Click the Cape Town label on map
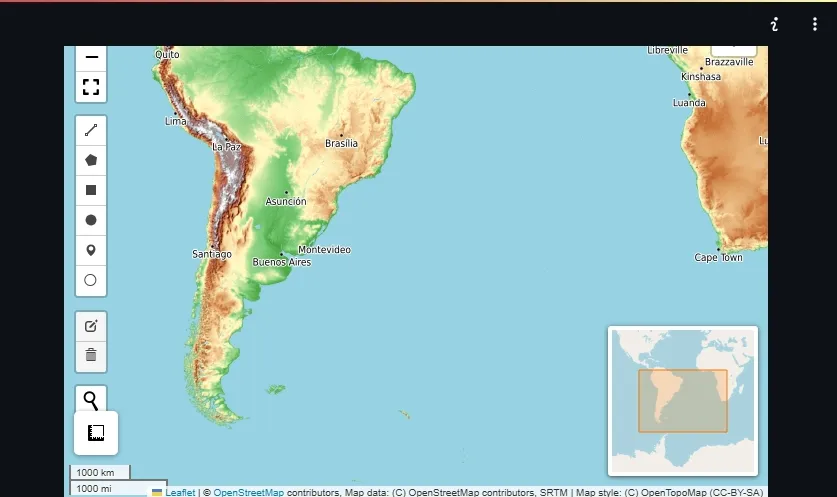Viewport: 837px width, 497px height. (718, 257)
